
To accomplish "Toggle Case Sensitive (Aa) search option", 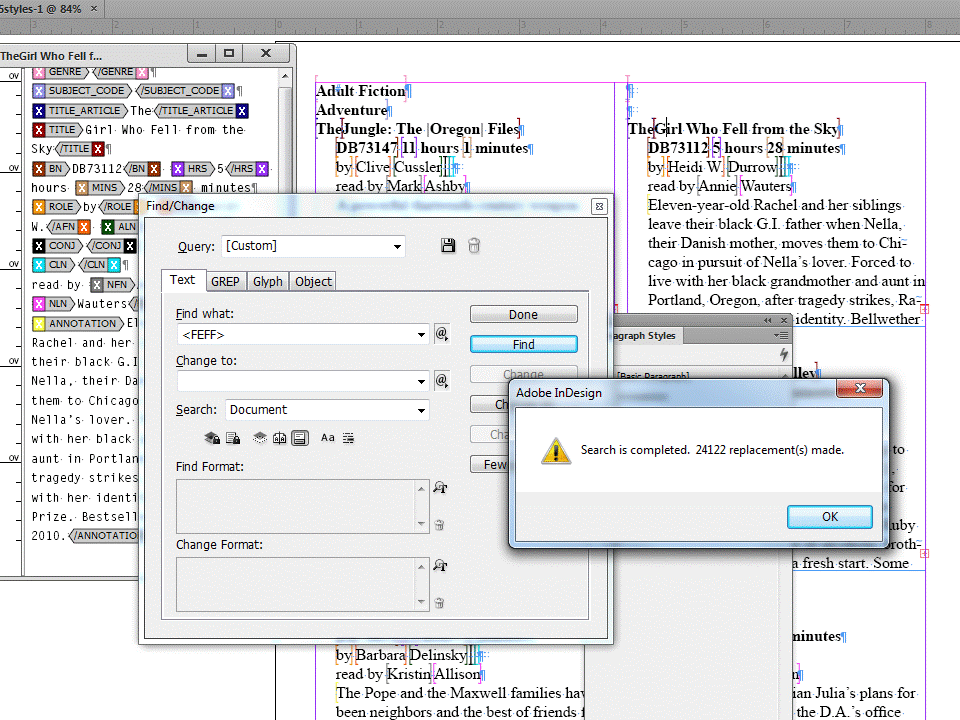I will point(328,438).
